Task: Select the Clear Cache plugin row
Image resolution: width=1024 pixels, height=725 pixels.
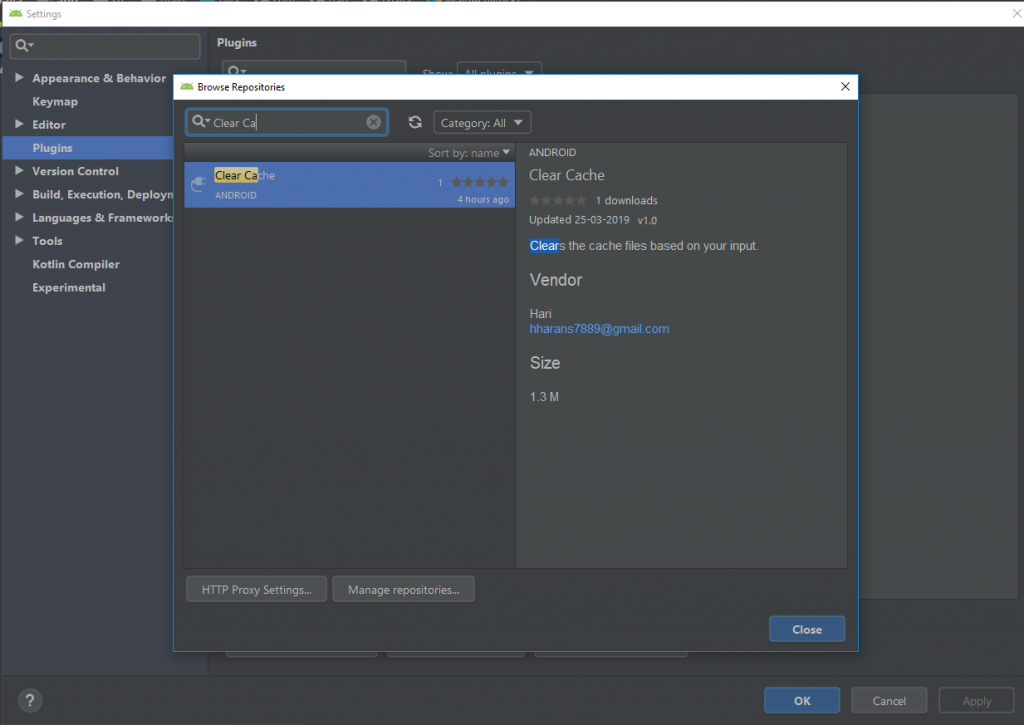Action: point(349,185)
